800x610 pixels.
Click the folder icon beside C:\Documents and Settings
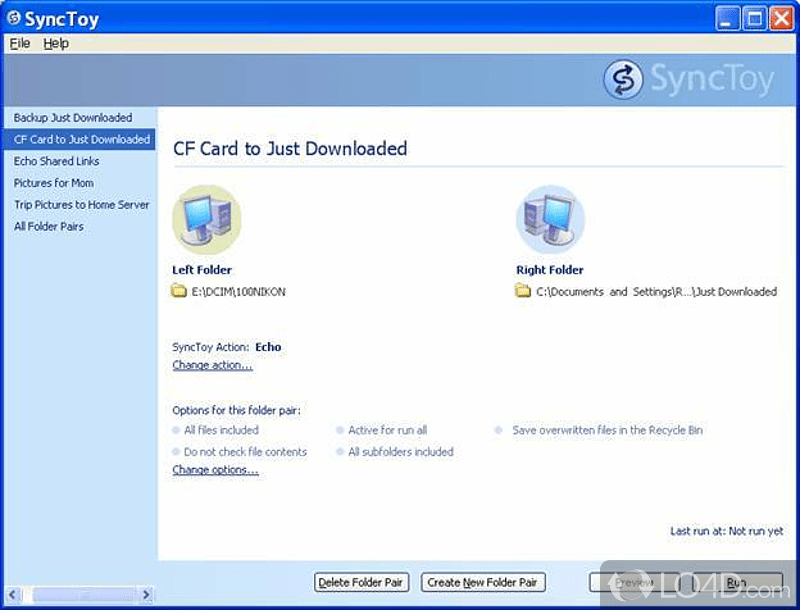(522, 291)
